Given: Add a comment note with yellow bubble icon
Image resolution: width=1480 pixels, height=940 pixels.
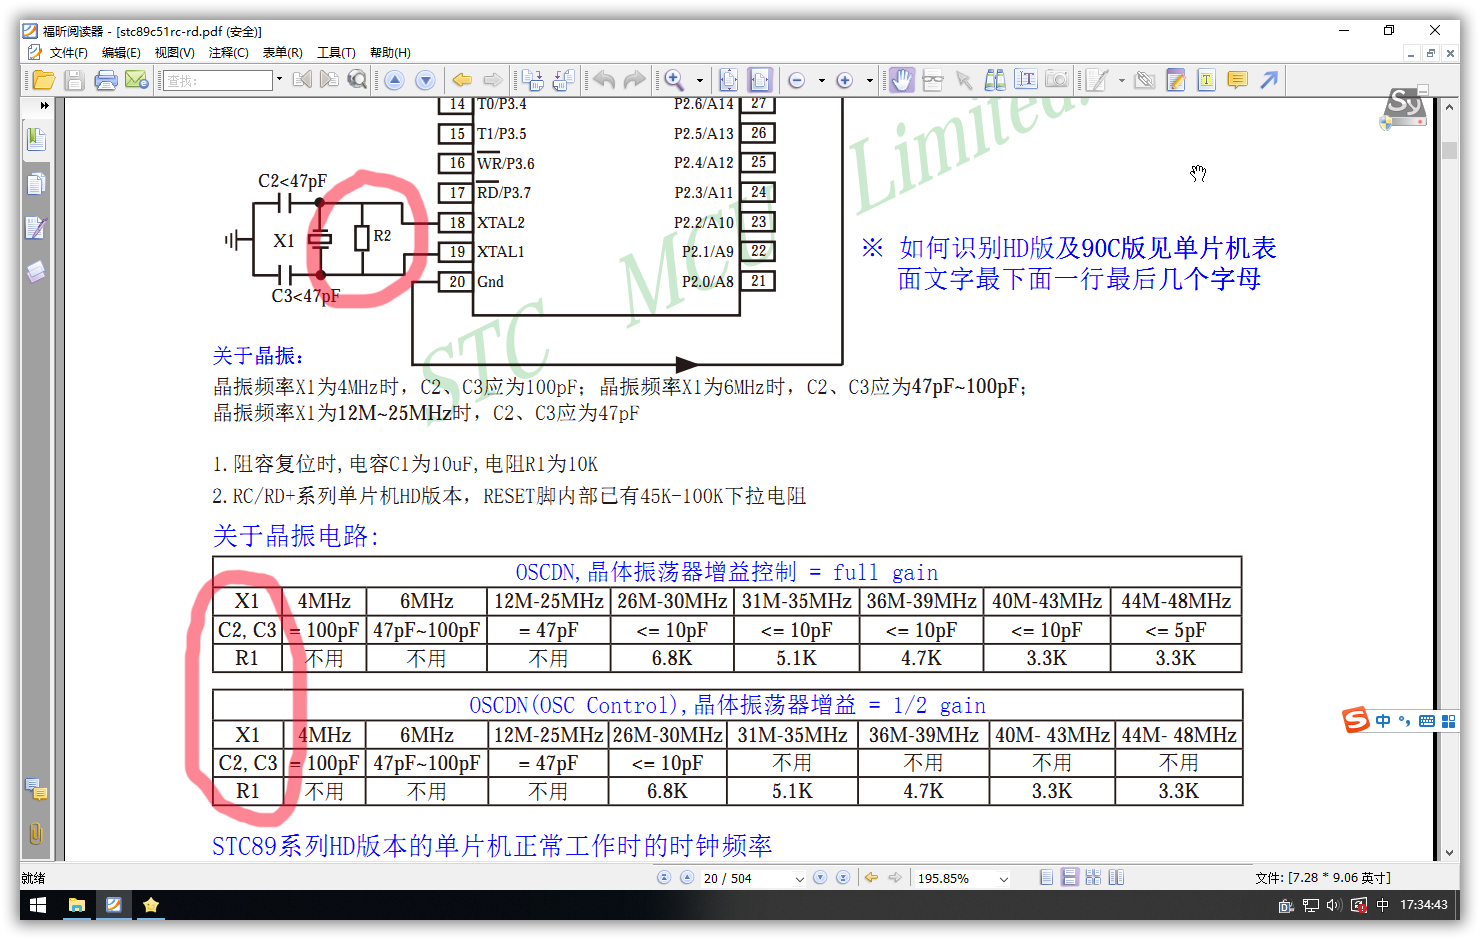Looking at the screenshot, I should (1238, 80).
